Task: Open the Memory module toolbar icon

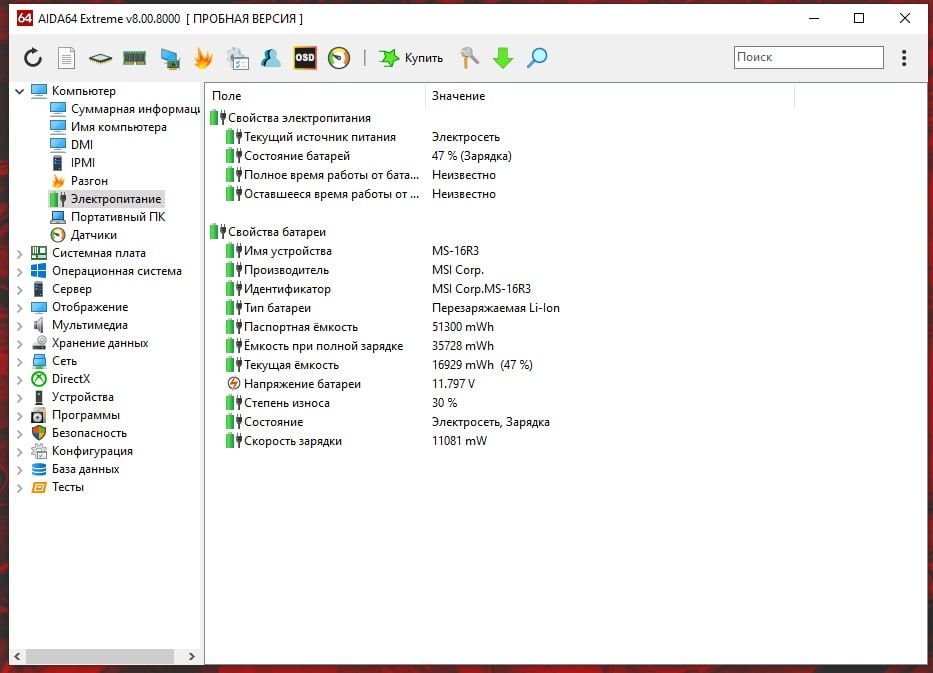Action: [x=134, y=58]
